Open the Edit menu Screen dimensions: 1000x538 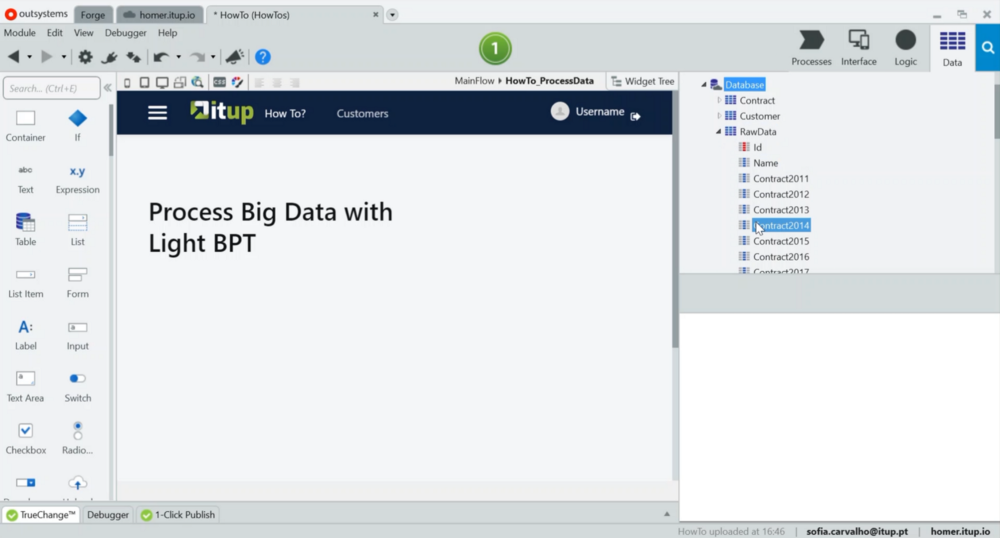(x=55, y=33)
